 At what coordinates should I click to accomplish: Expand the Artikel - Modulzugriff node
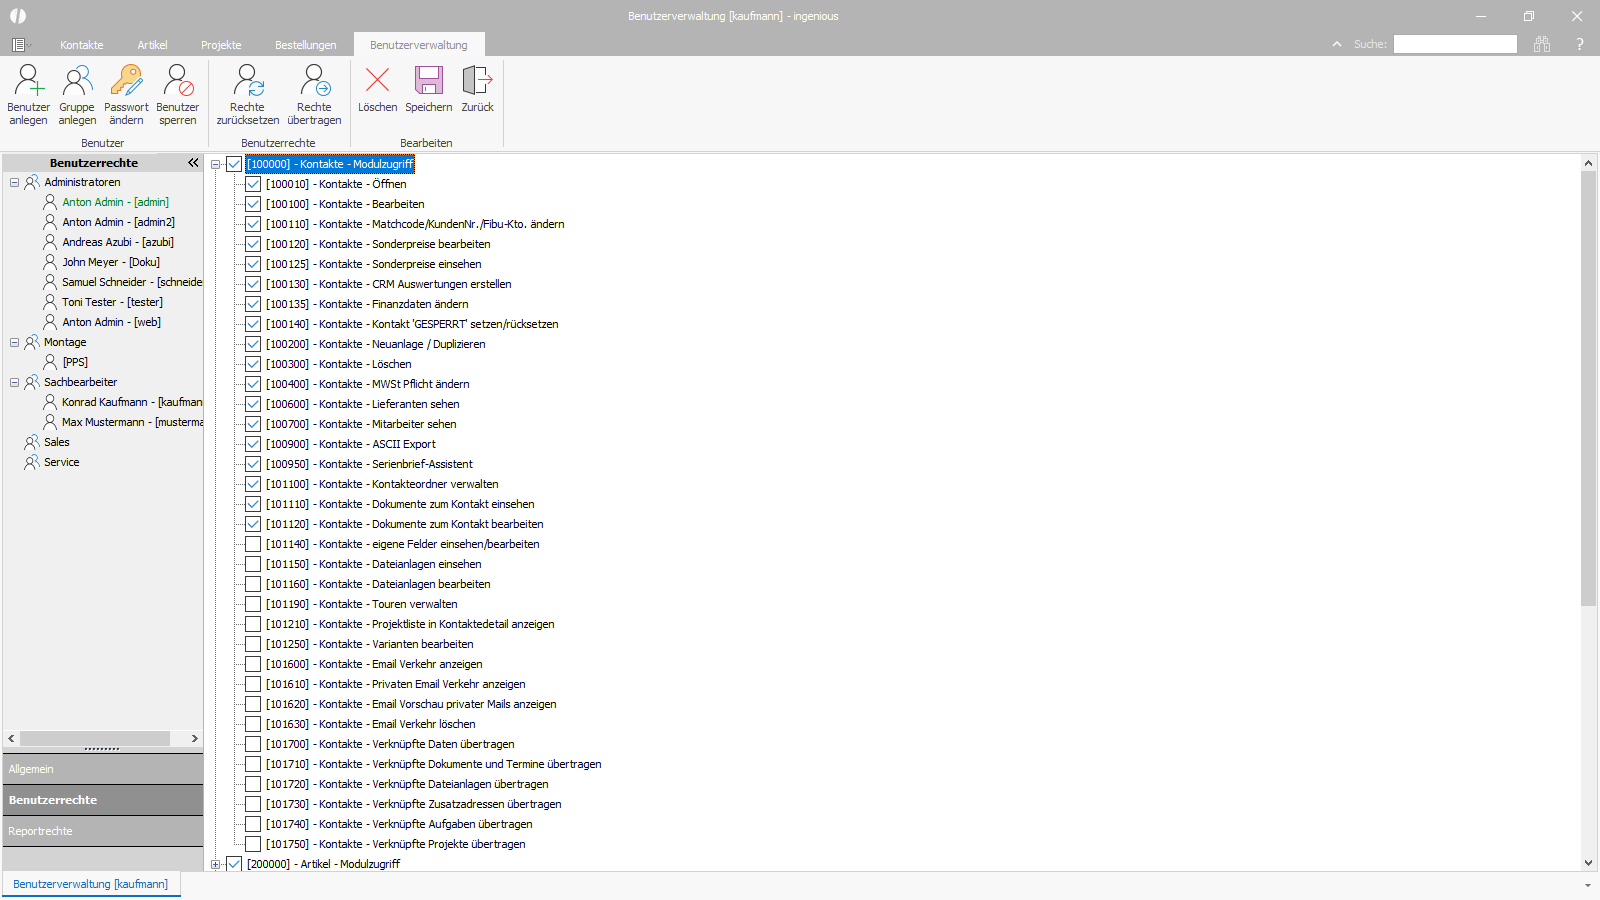215,864
